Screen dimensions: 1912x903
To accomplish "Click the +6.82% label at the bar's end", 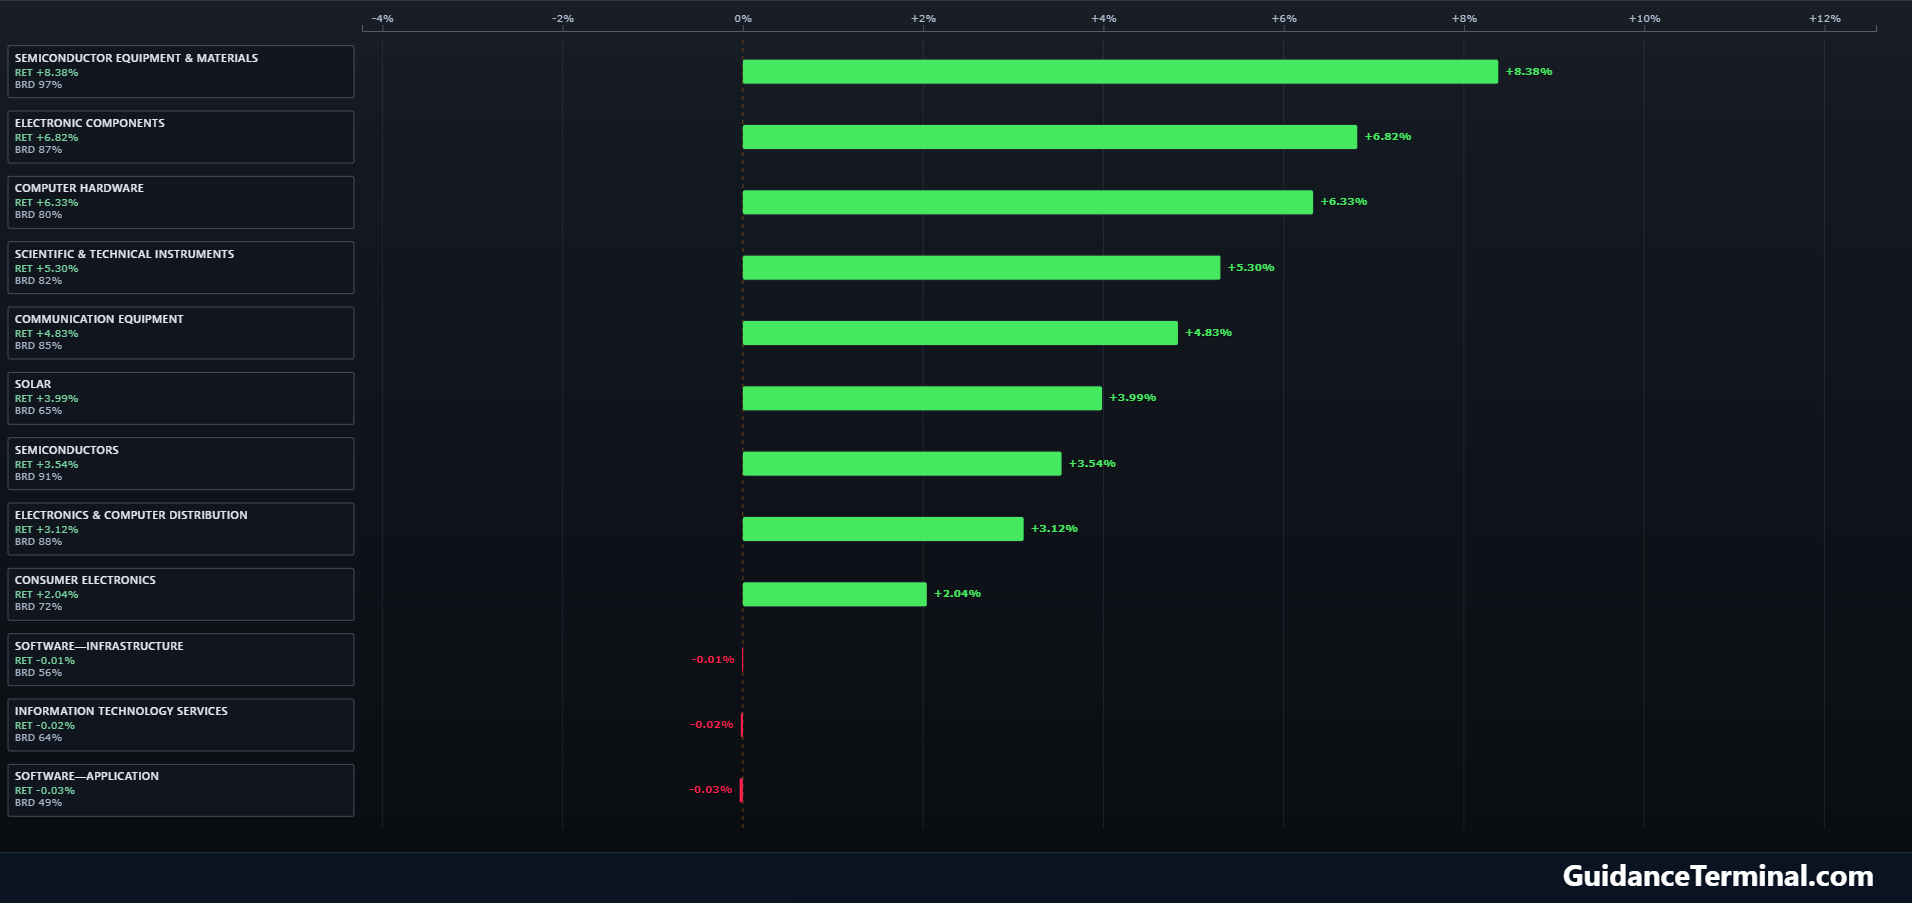I will coord(1388,137).
